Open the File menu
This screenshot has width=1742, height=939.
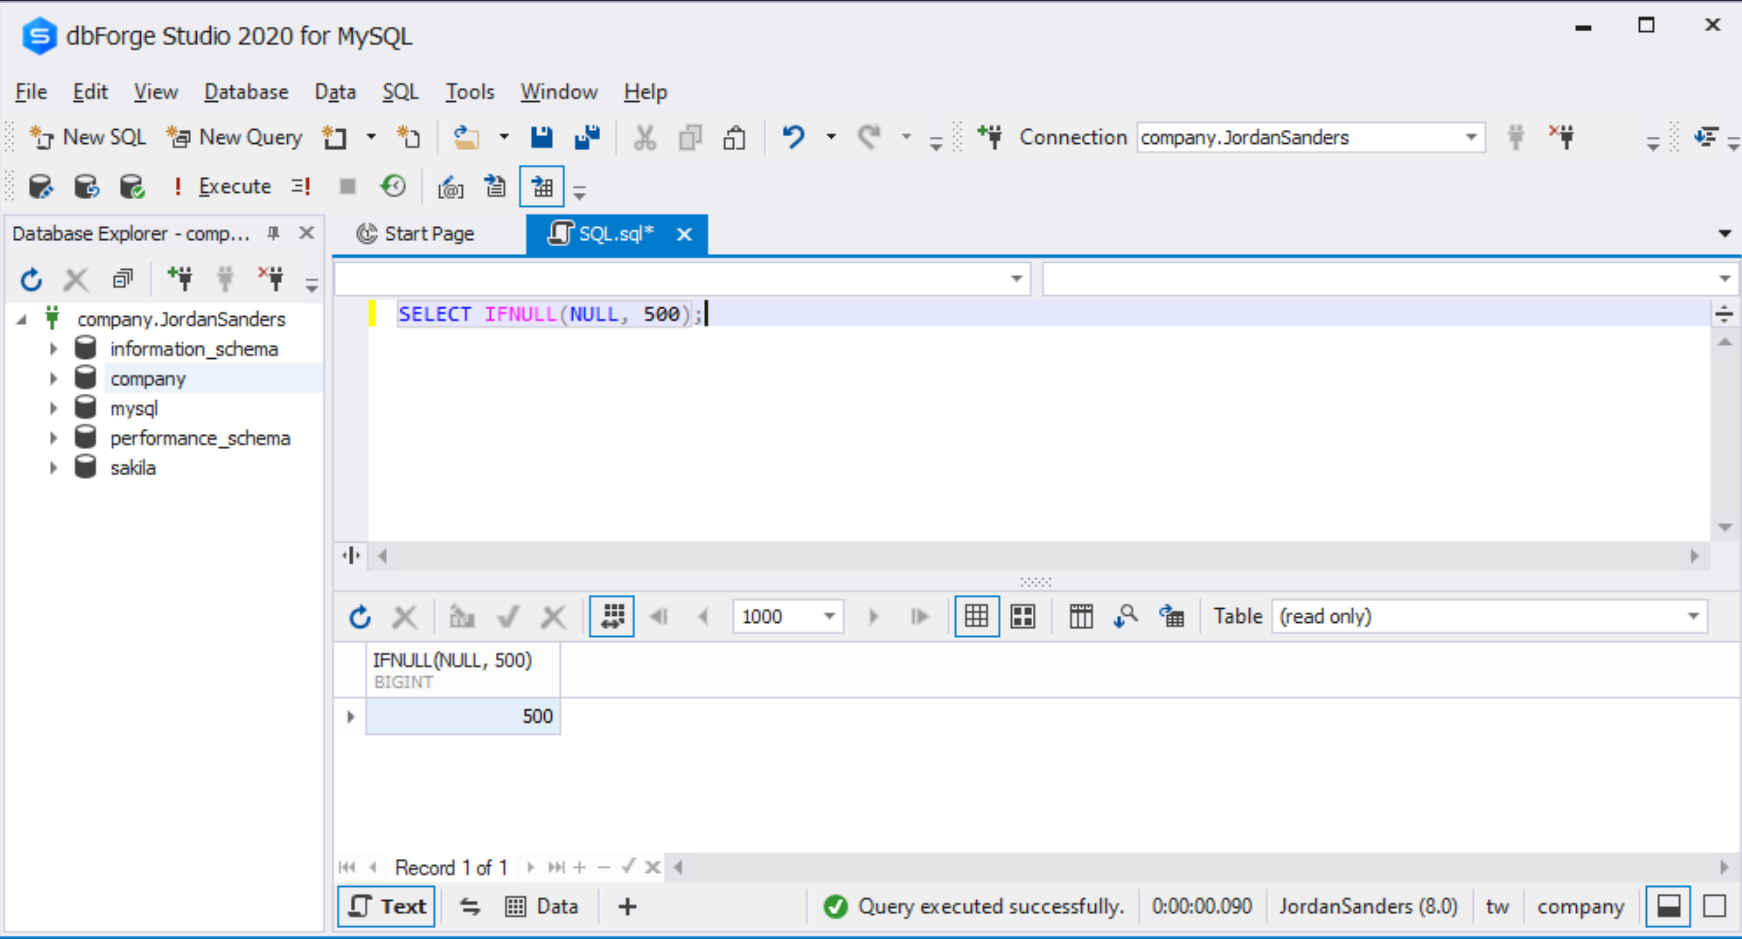(31, 92)
